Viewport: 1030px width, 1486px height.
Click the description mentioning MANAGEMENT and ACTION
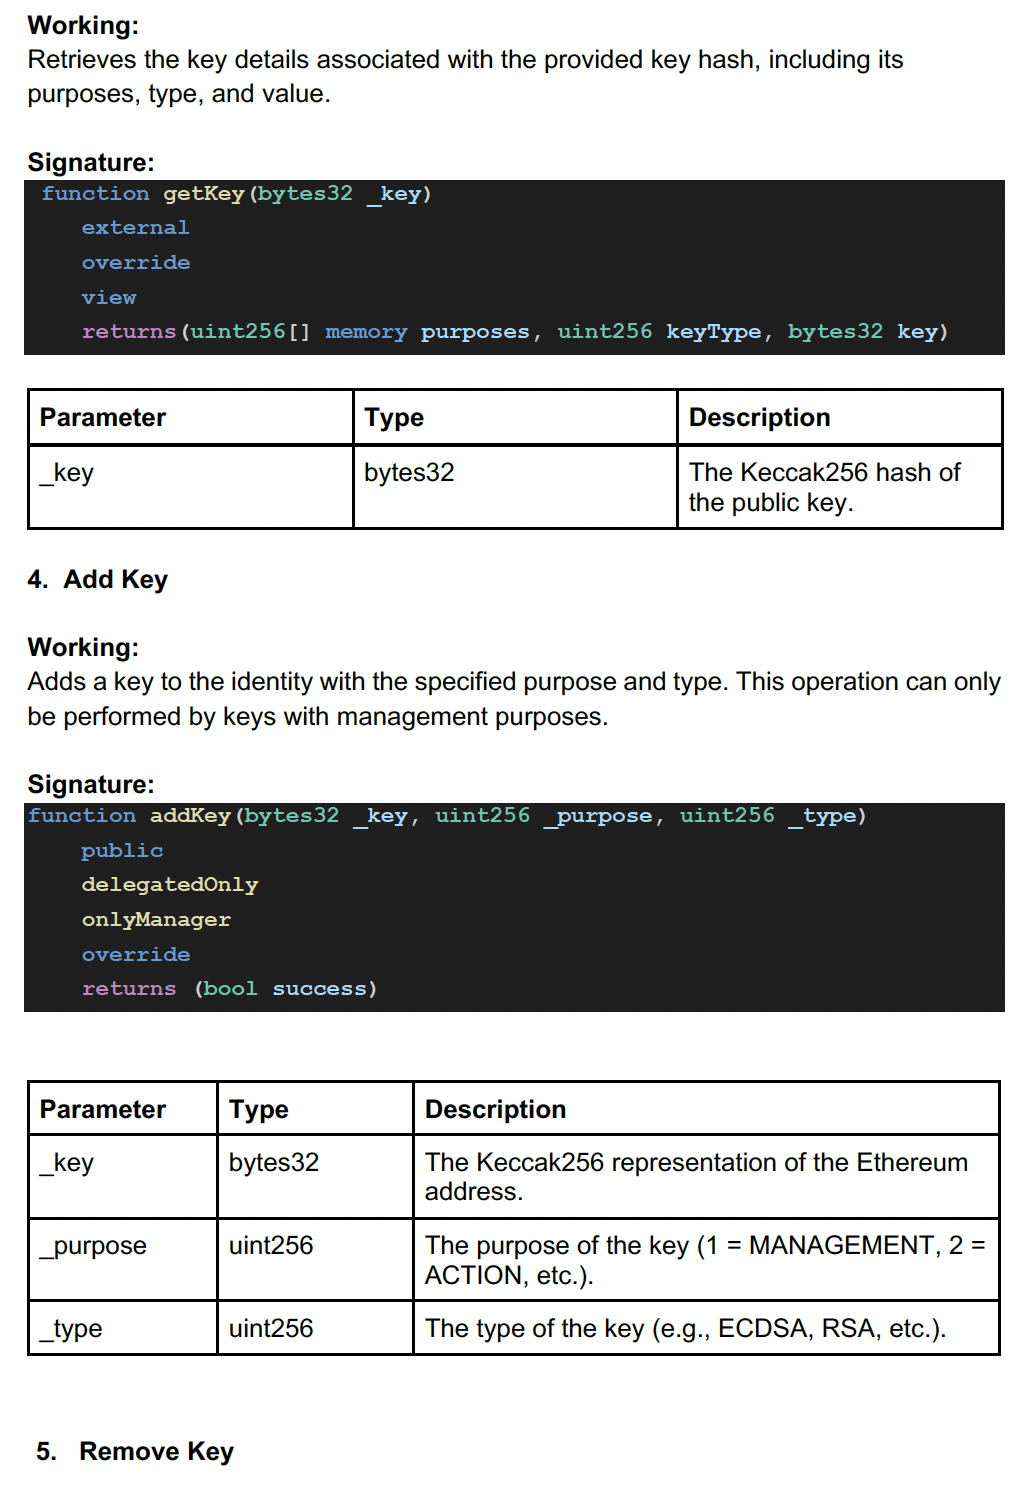click(x=704, y=1260)
